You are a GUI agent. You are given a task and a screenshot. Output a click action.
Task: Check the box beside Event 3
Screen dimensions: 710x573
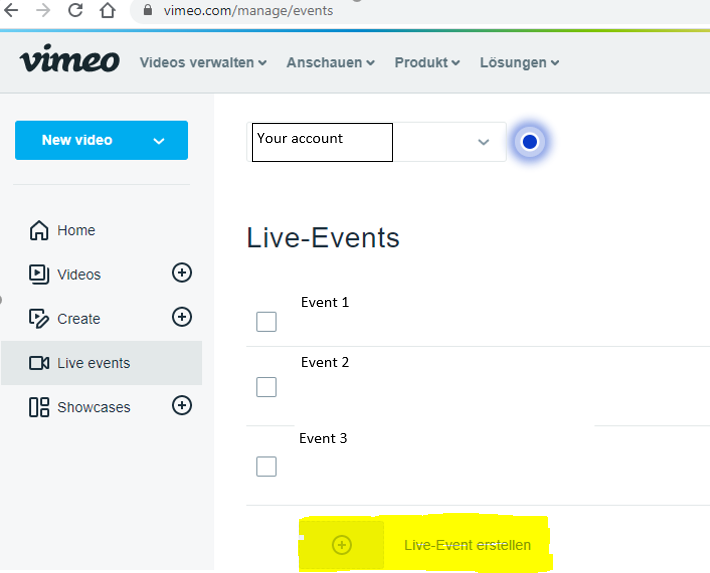[x=266, y=466]
